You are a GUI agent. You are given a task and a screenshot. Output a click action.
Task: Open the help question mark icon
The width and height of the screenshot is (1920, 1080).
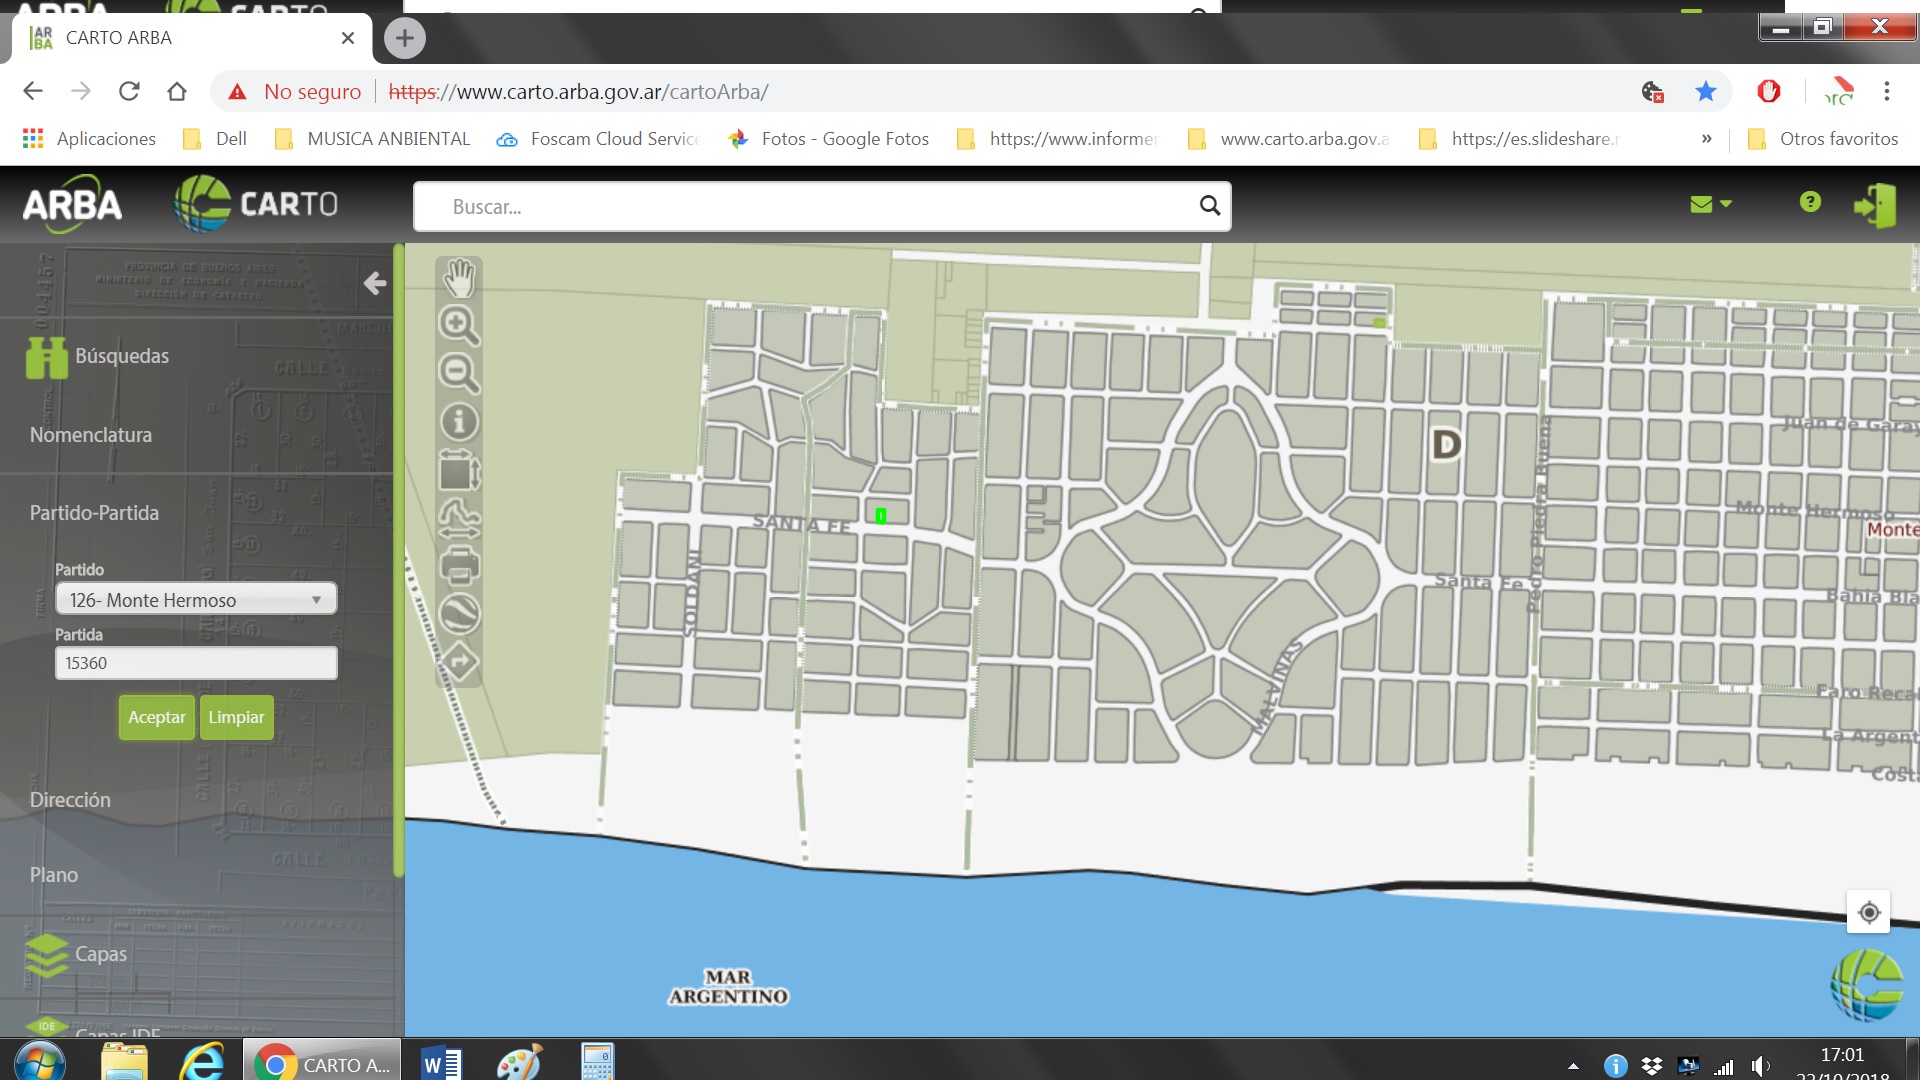pos(1809,203)
